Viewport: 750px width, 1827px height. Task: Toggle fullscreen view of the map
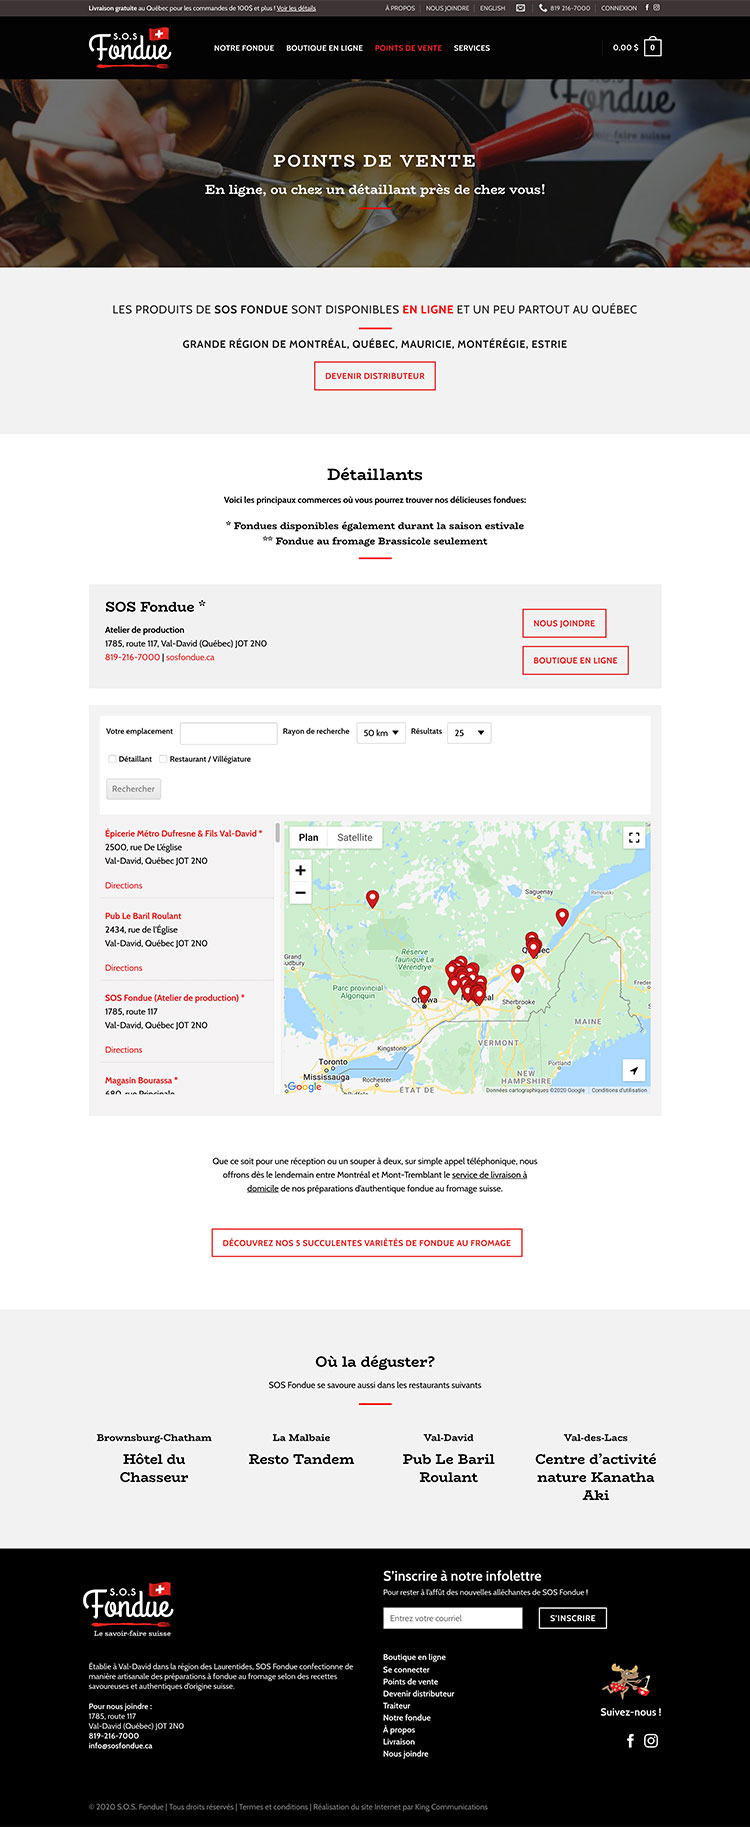634,838
